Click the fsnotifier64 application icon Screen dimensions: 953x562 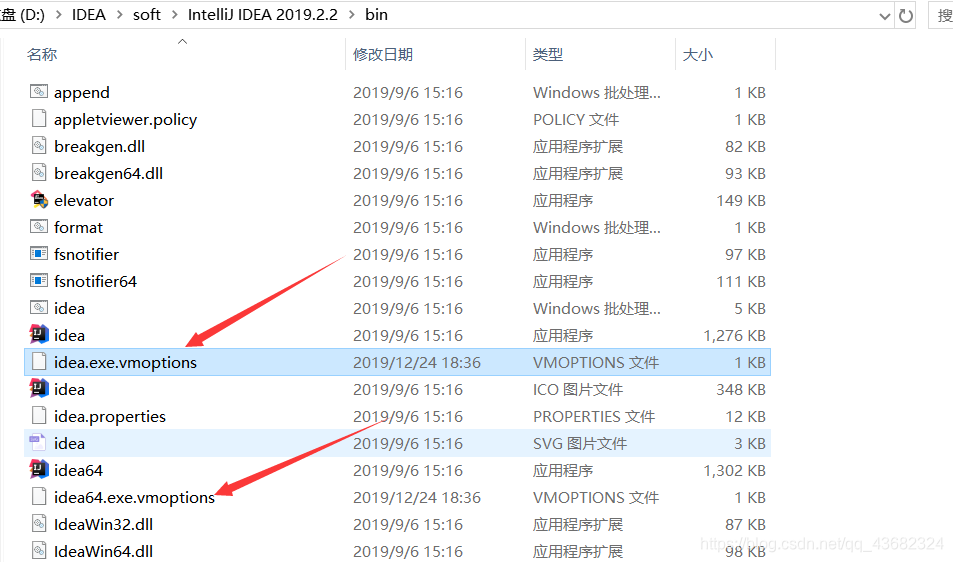(39, 281)
